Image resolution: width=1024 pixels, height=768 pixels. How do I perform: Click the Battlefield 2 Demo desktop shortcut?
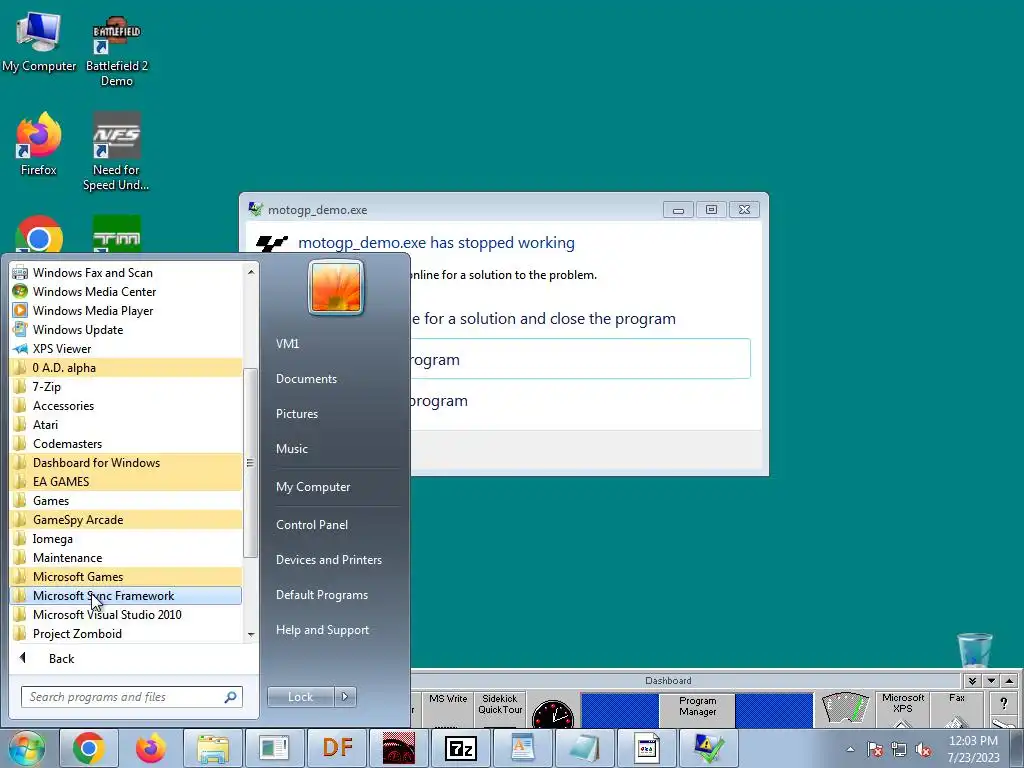coord(117,51)
